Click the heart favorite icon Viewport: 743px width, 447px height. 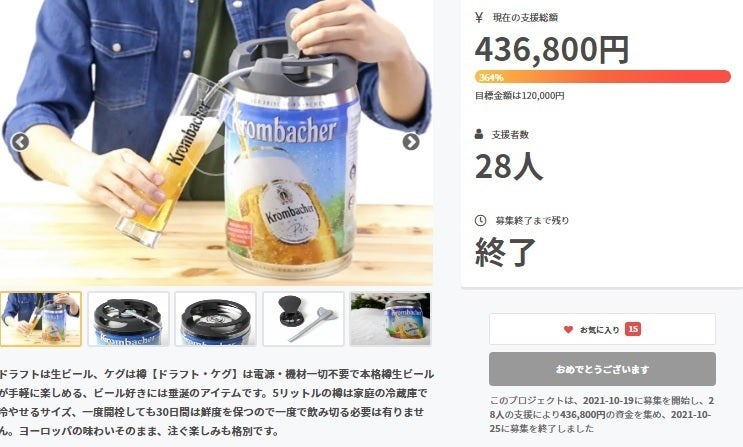point(568,329)
